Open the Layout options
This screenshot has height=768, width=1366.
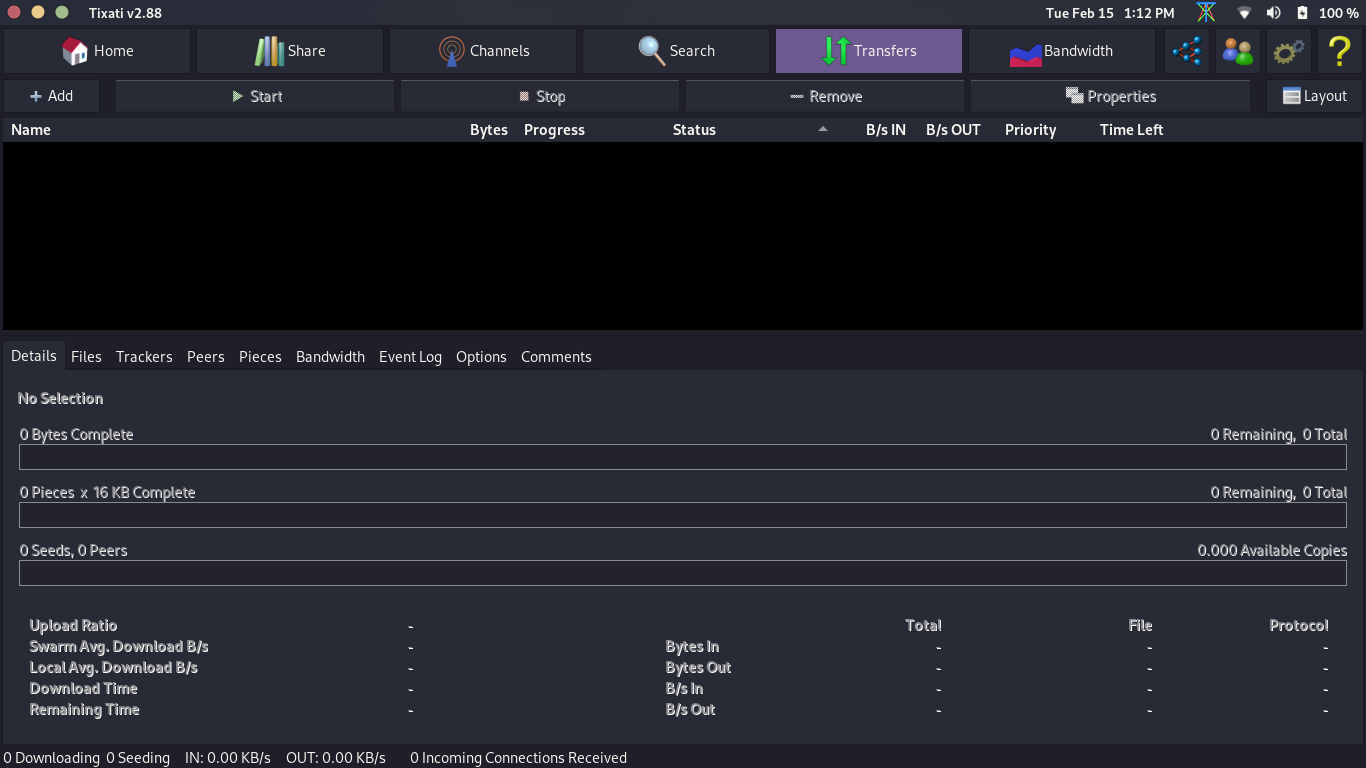pos(1314,95)
